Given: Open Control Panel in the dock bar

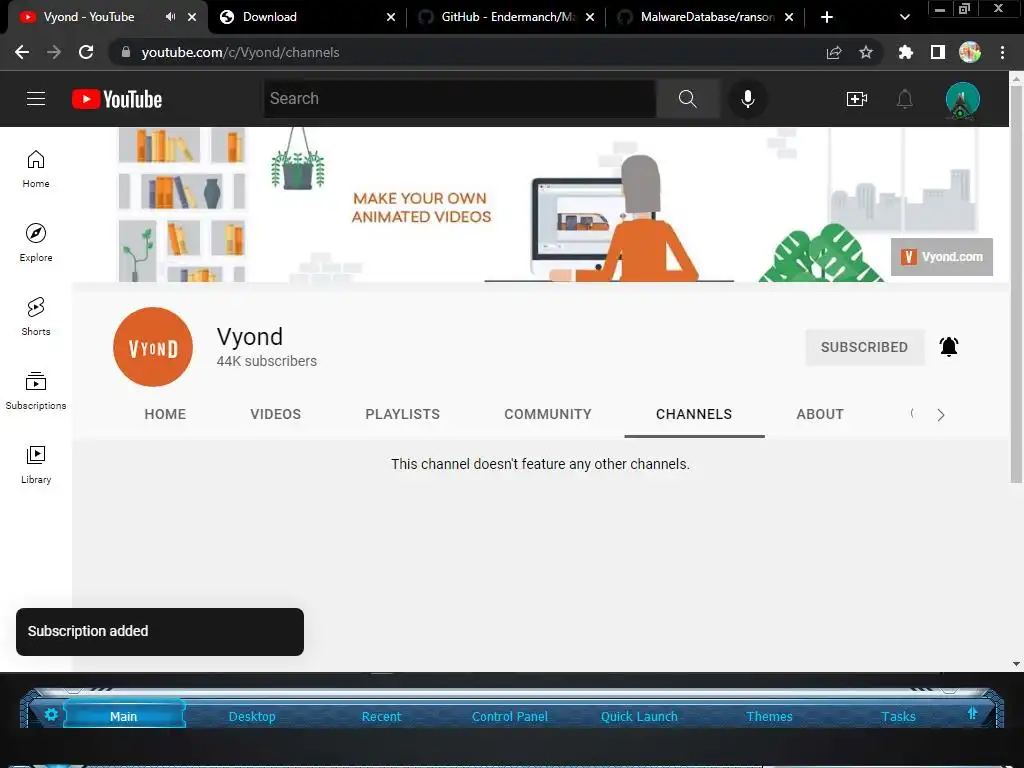Looking at the screenshot, I should point(509,716).
